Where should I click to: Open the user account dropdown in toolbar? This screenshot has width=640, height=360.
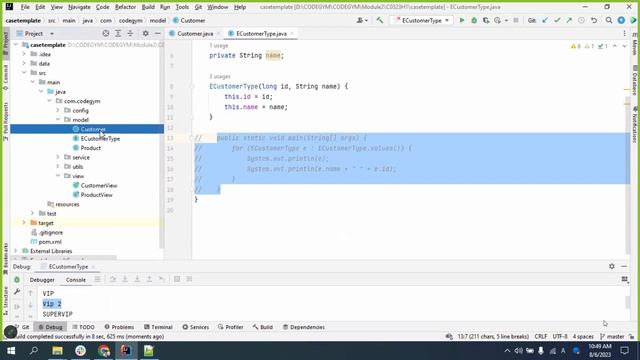tap(362, 20)
